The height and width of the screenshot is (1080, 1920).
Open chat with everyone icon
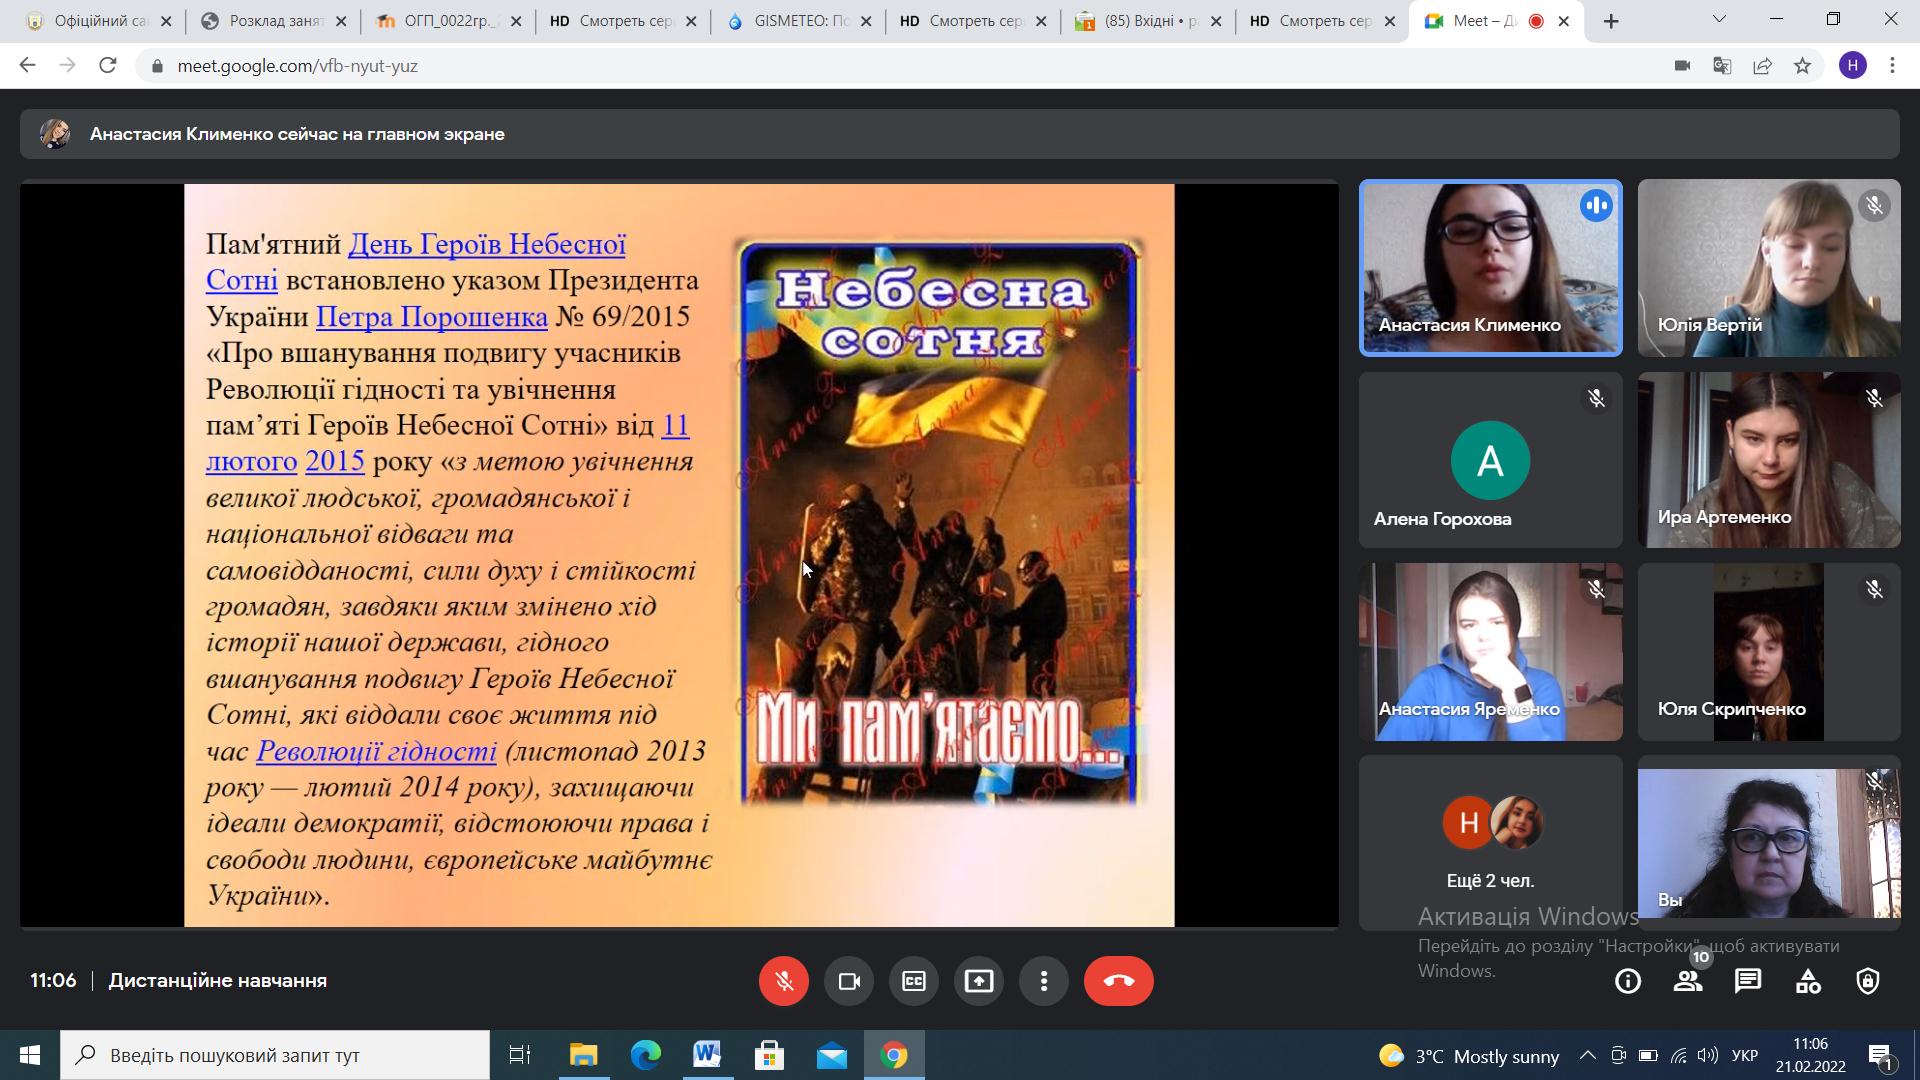[1748, 981]
